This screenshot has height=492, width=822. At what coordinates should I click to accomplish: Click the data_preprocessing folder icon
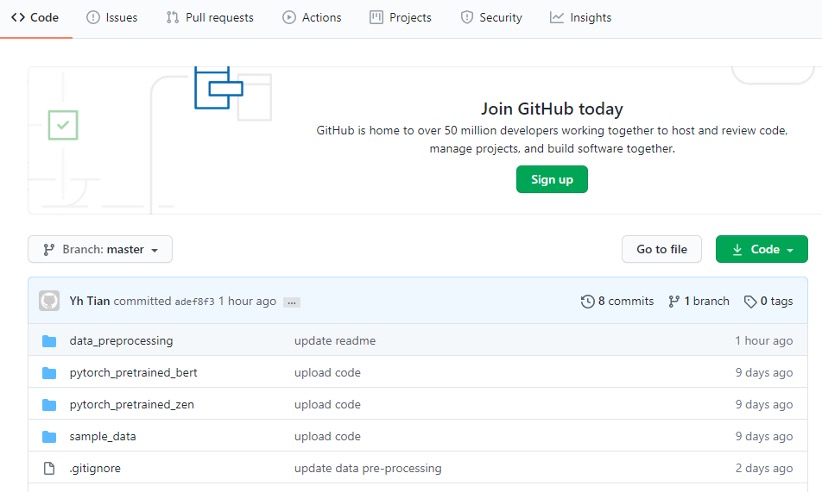(49, 341)
